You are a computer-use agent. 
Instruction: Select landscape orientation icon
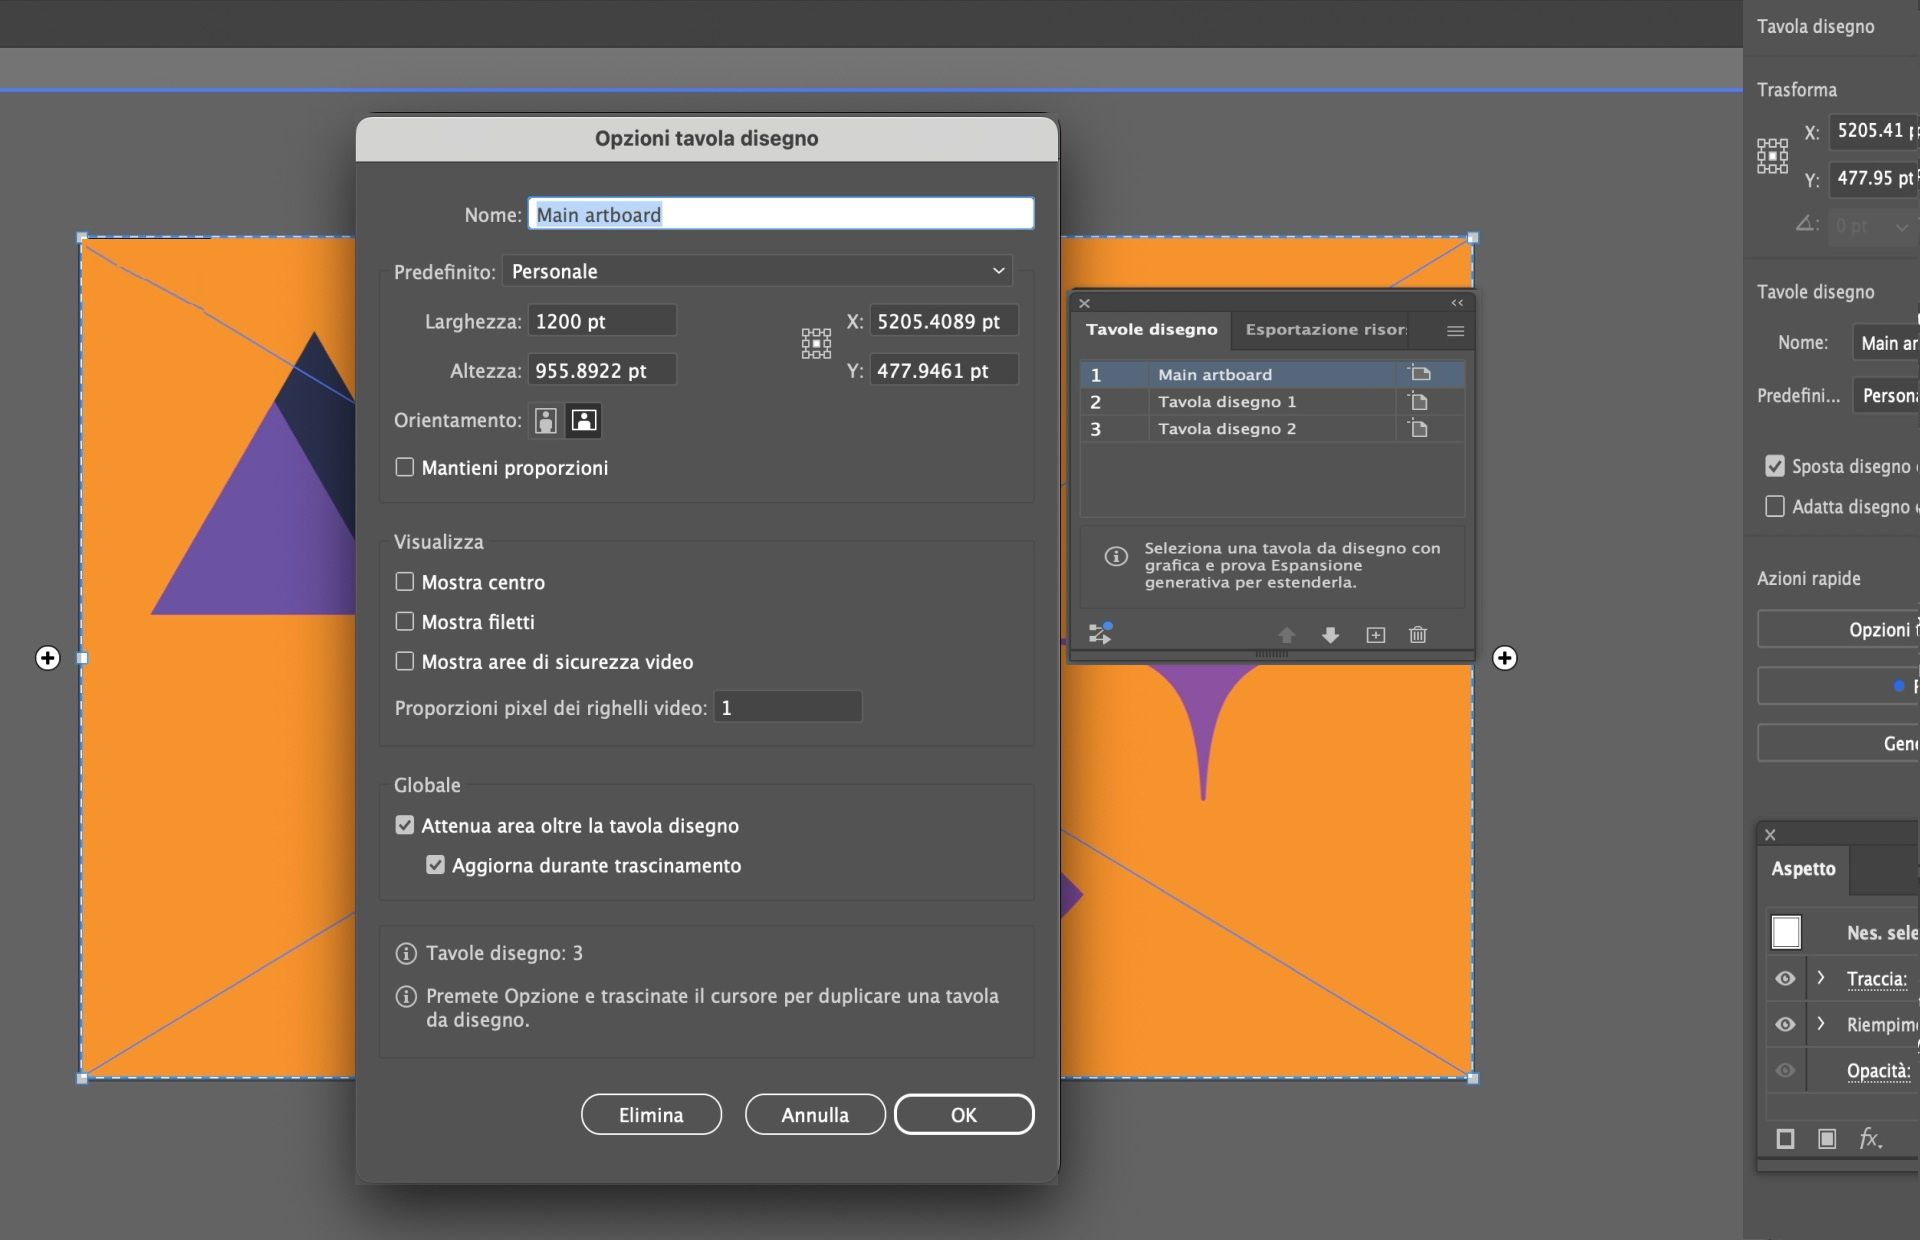584,421
